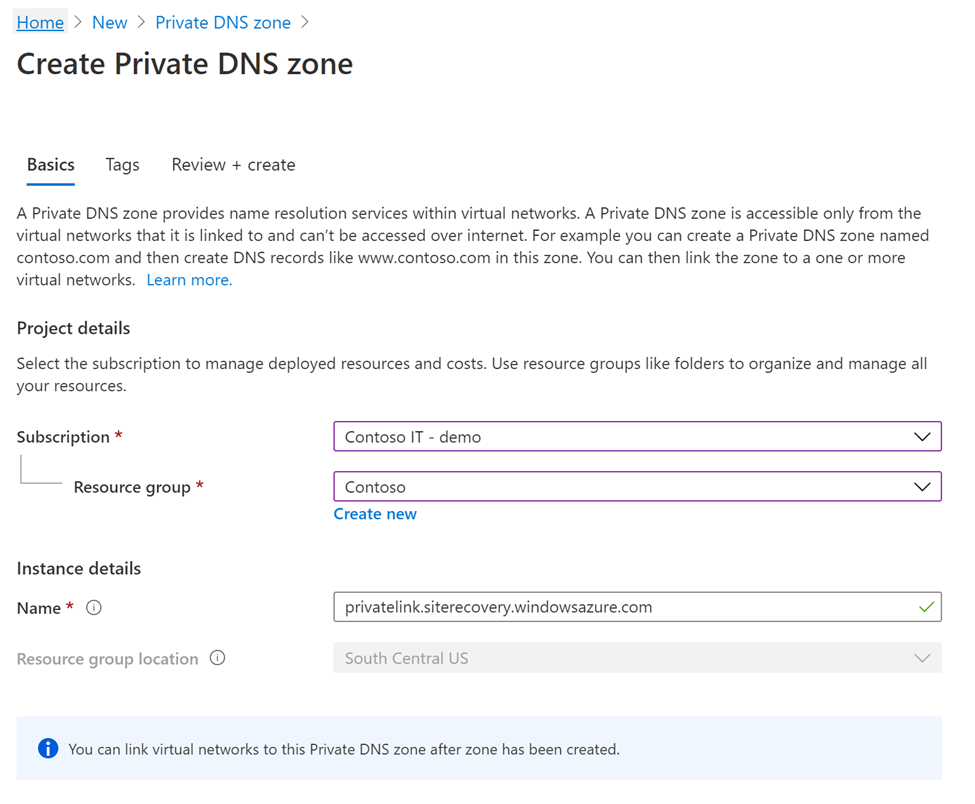The height and width of the screenshot is (804, 975).
Task: Click the chevron on the Subscription dropdown
Action: pos(925,436)
